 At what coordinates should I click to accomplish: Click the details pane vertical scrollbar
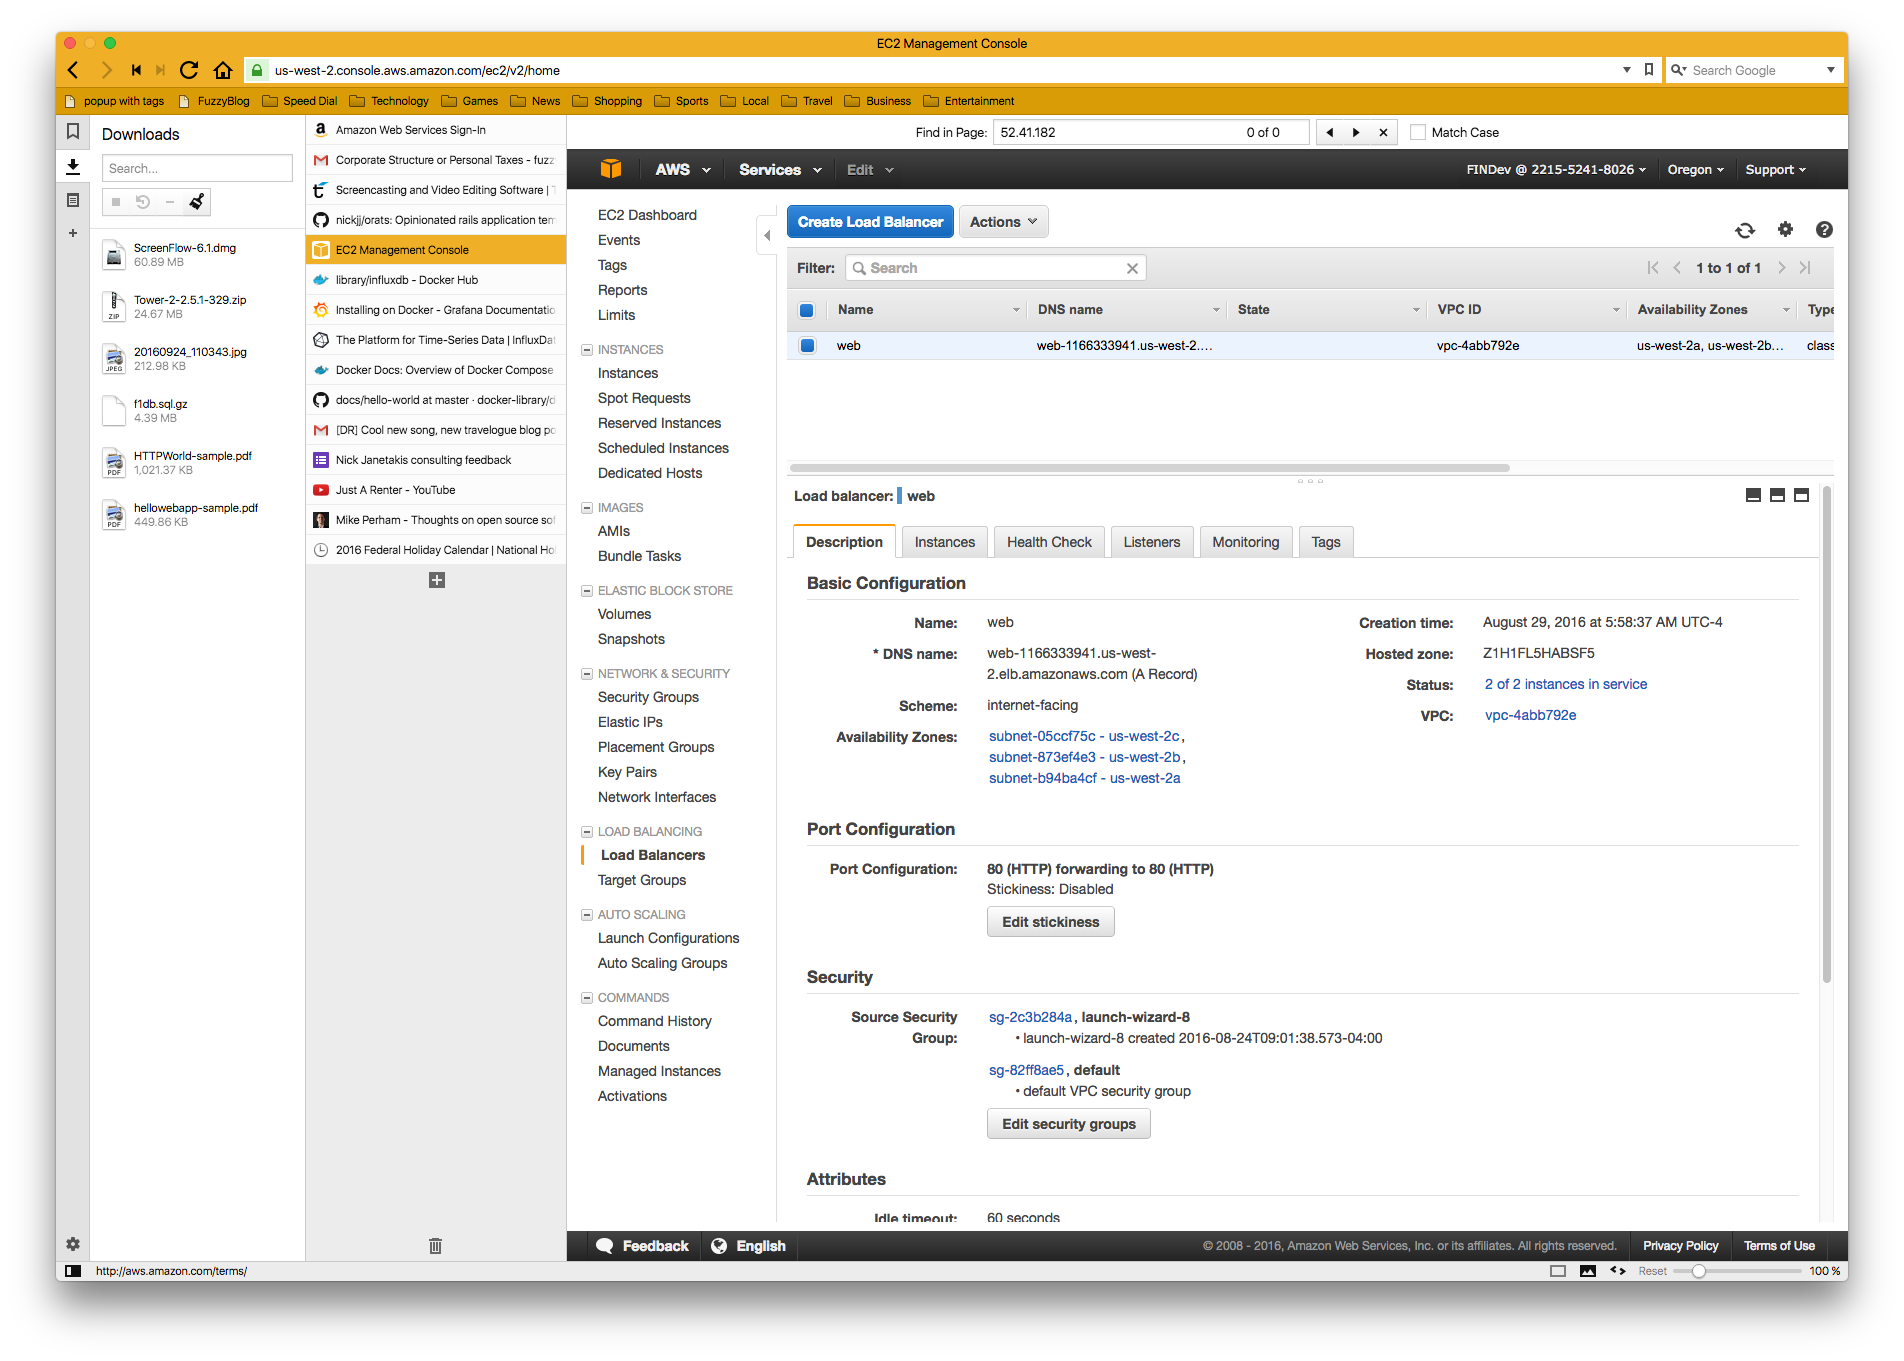click(1826, 735)
